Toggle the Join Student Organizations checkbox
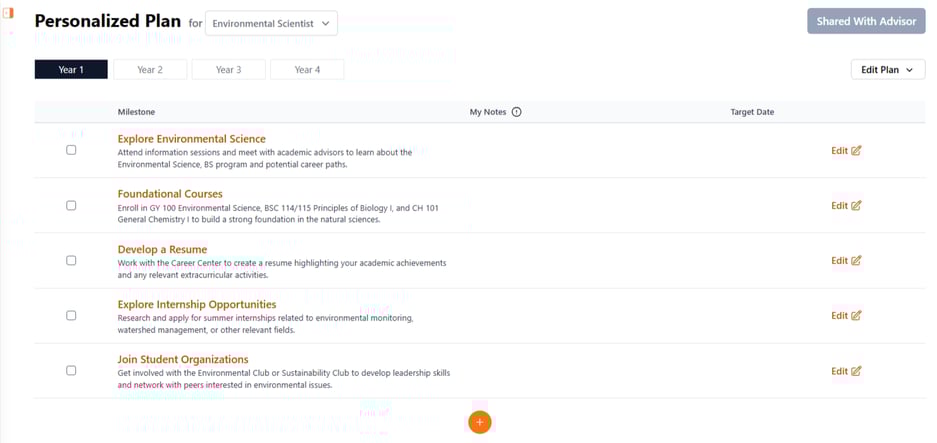This screenshot has width=937, height=443. tap(71, 370)
